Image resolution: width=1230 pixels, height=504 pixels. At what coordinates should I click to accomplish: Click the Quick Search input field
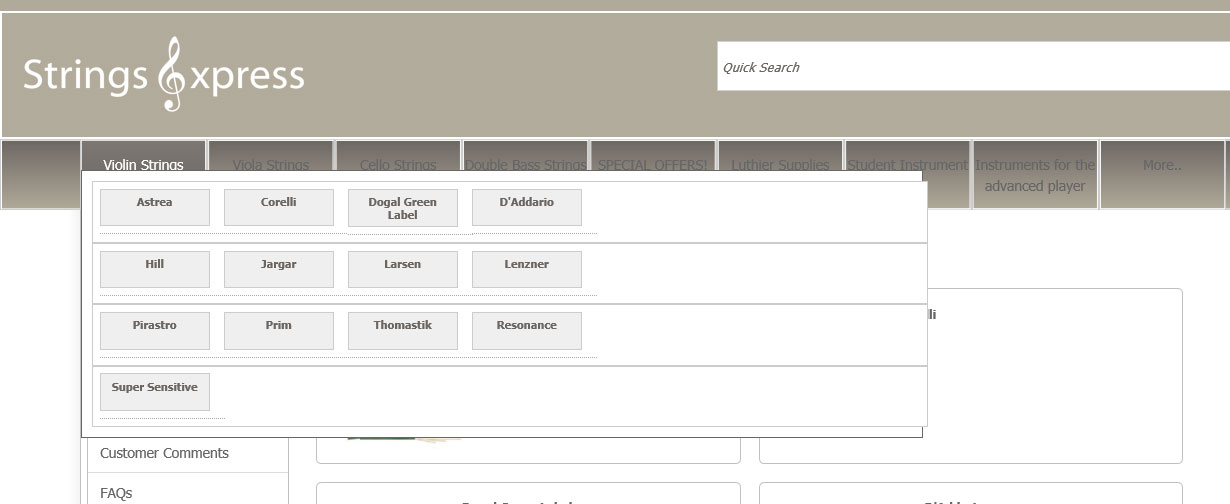pyautogui.click(x=970, y=67)
